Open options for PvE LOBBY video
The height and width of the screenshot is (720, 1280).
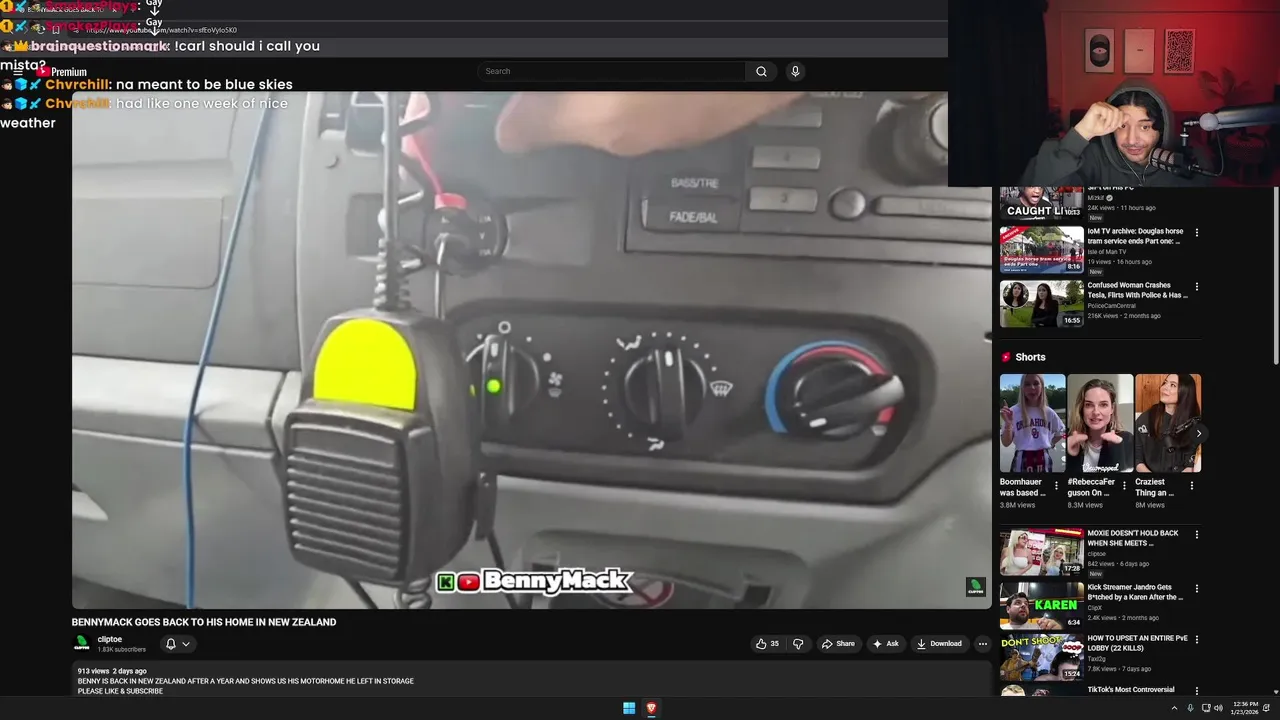(1196, 640)
